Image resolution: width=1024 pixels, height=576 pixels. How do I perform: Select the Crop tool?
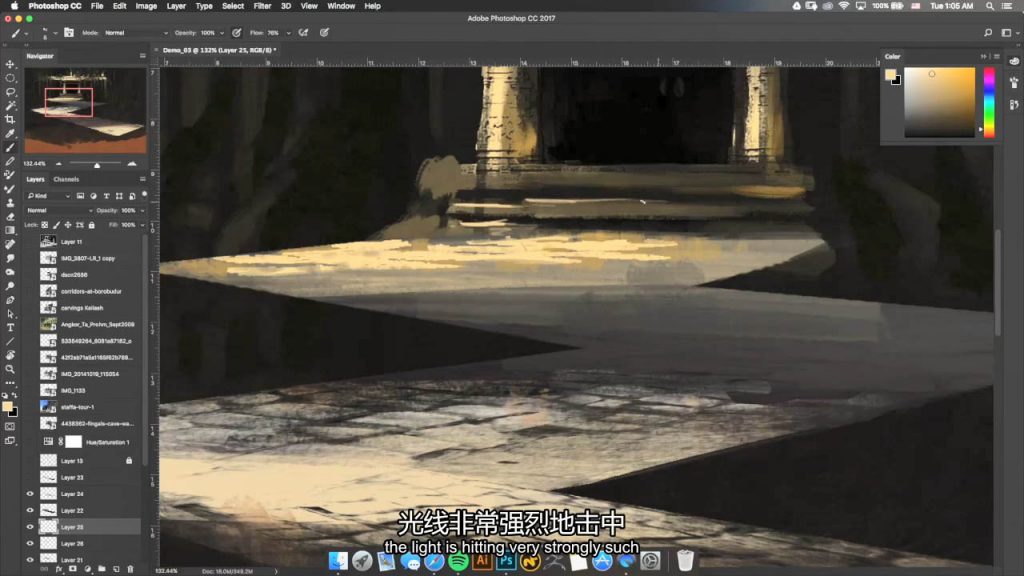tap(10, 120)
